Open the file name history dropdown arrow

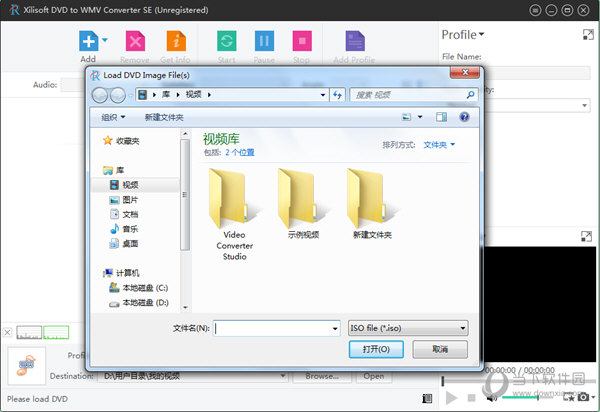(335, 328)
